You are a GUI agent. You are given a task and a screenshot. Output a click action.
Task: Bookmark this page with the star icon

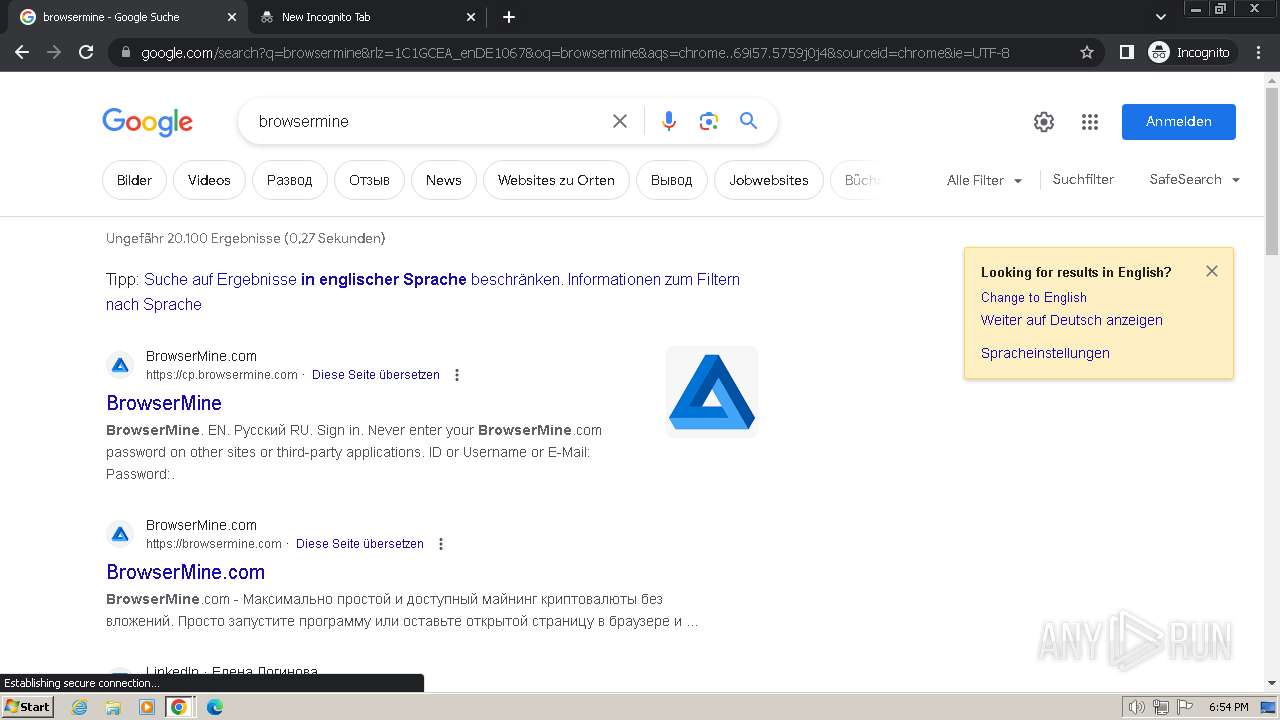click(x=1087, y=52)
